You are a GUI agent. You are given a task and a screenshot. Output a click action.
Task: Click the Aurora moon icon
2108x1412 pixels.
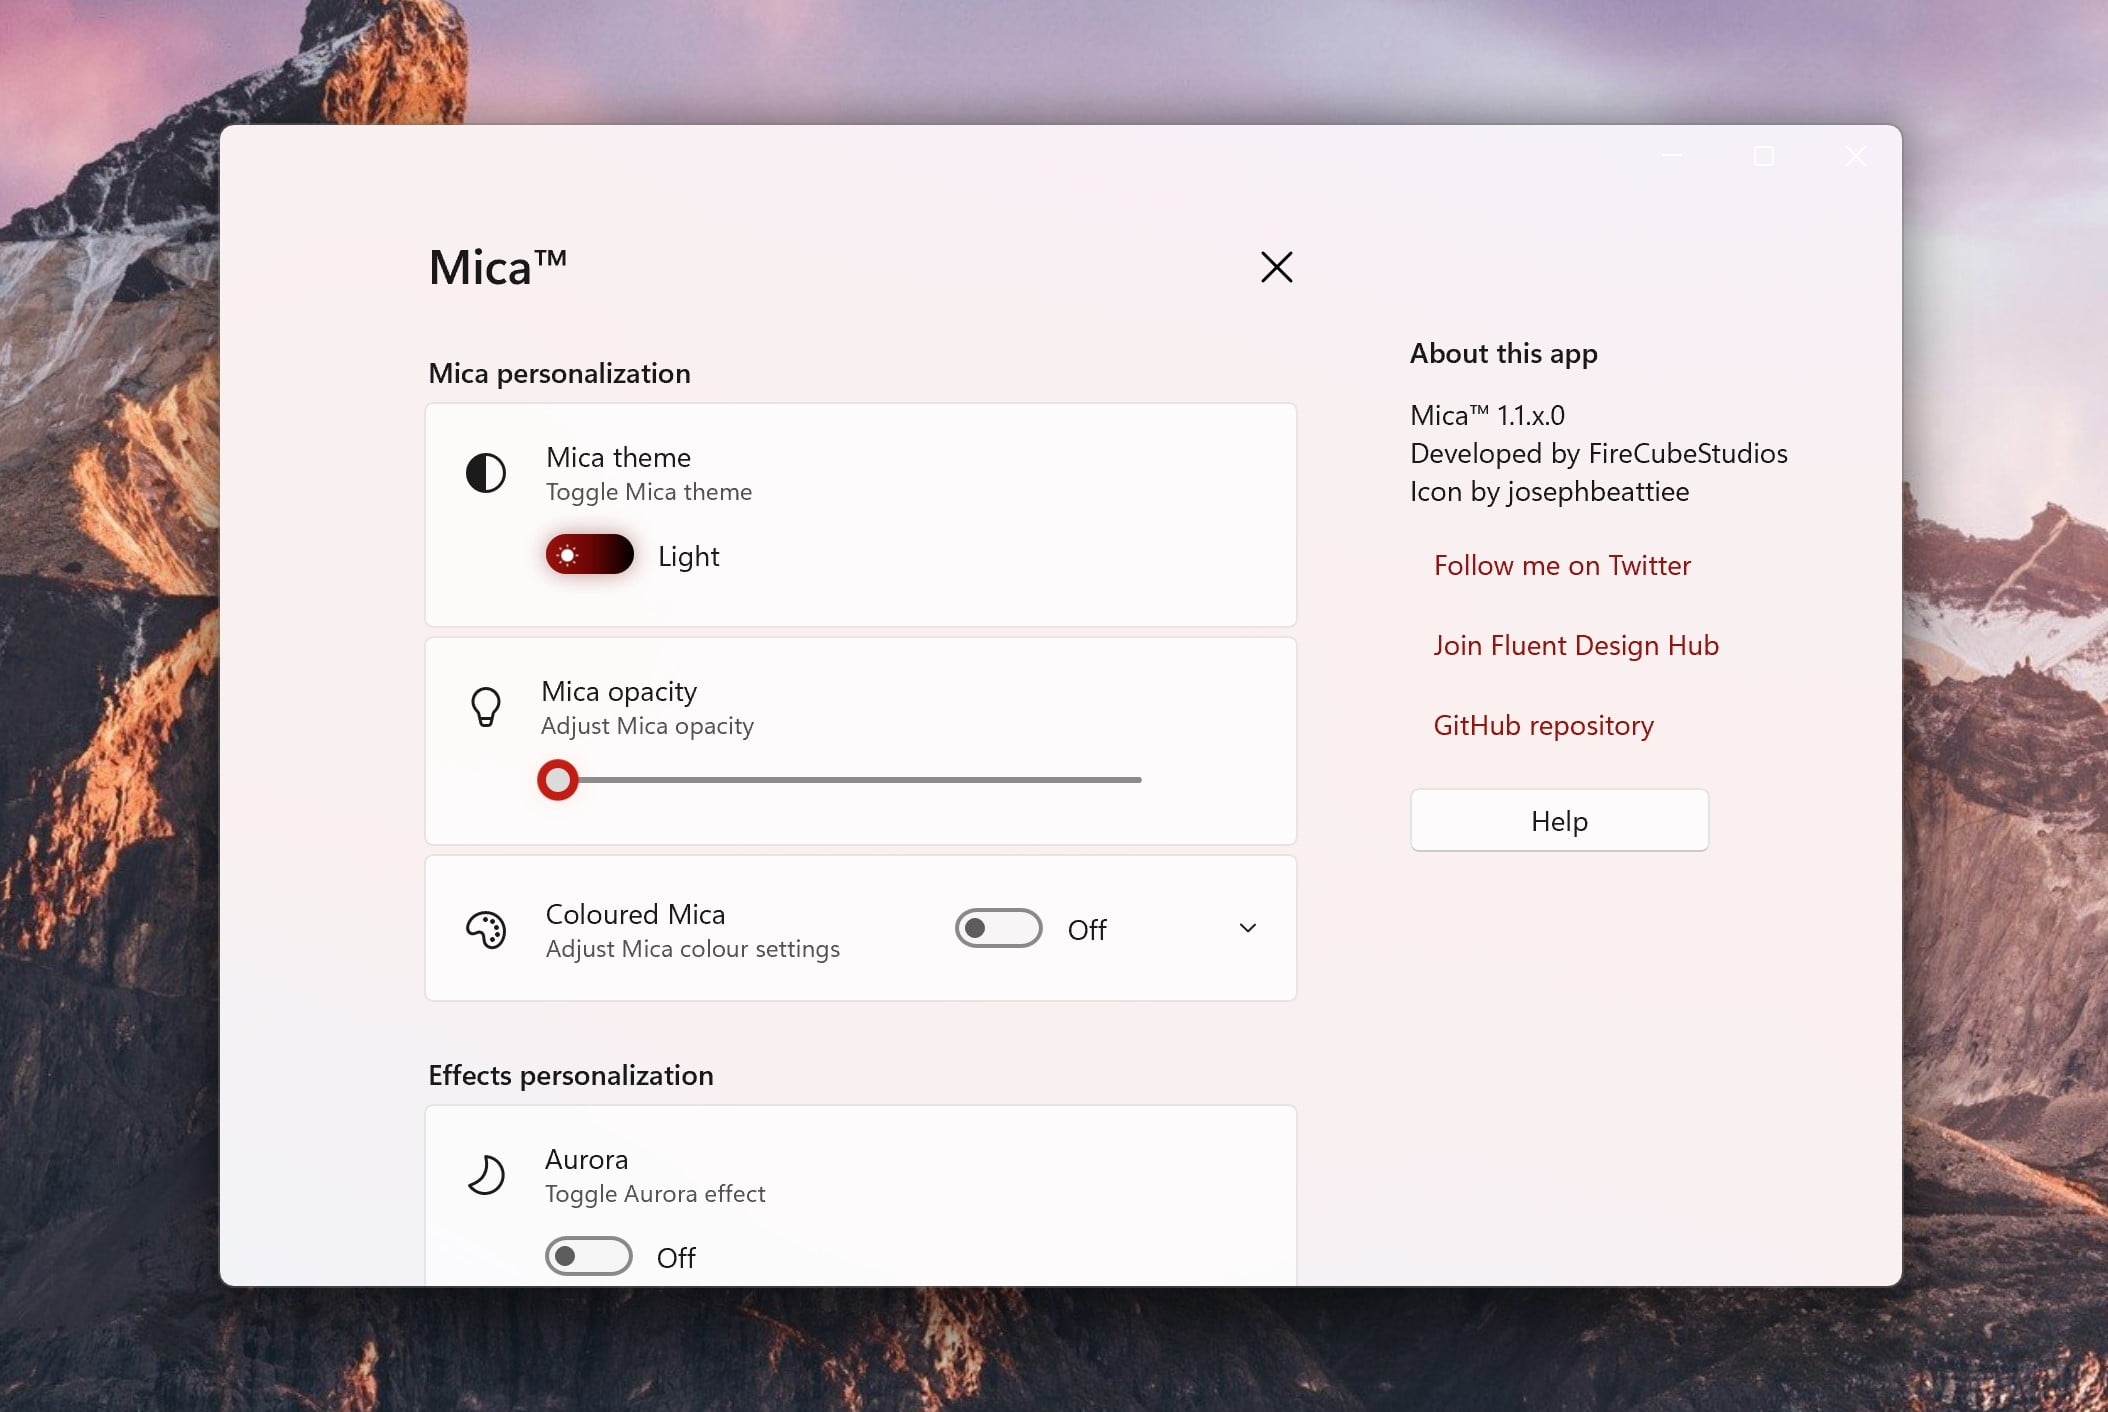[x=486, y=1175]
